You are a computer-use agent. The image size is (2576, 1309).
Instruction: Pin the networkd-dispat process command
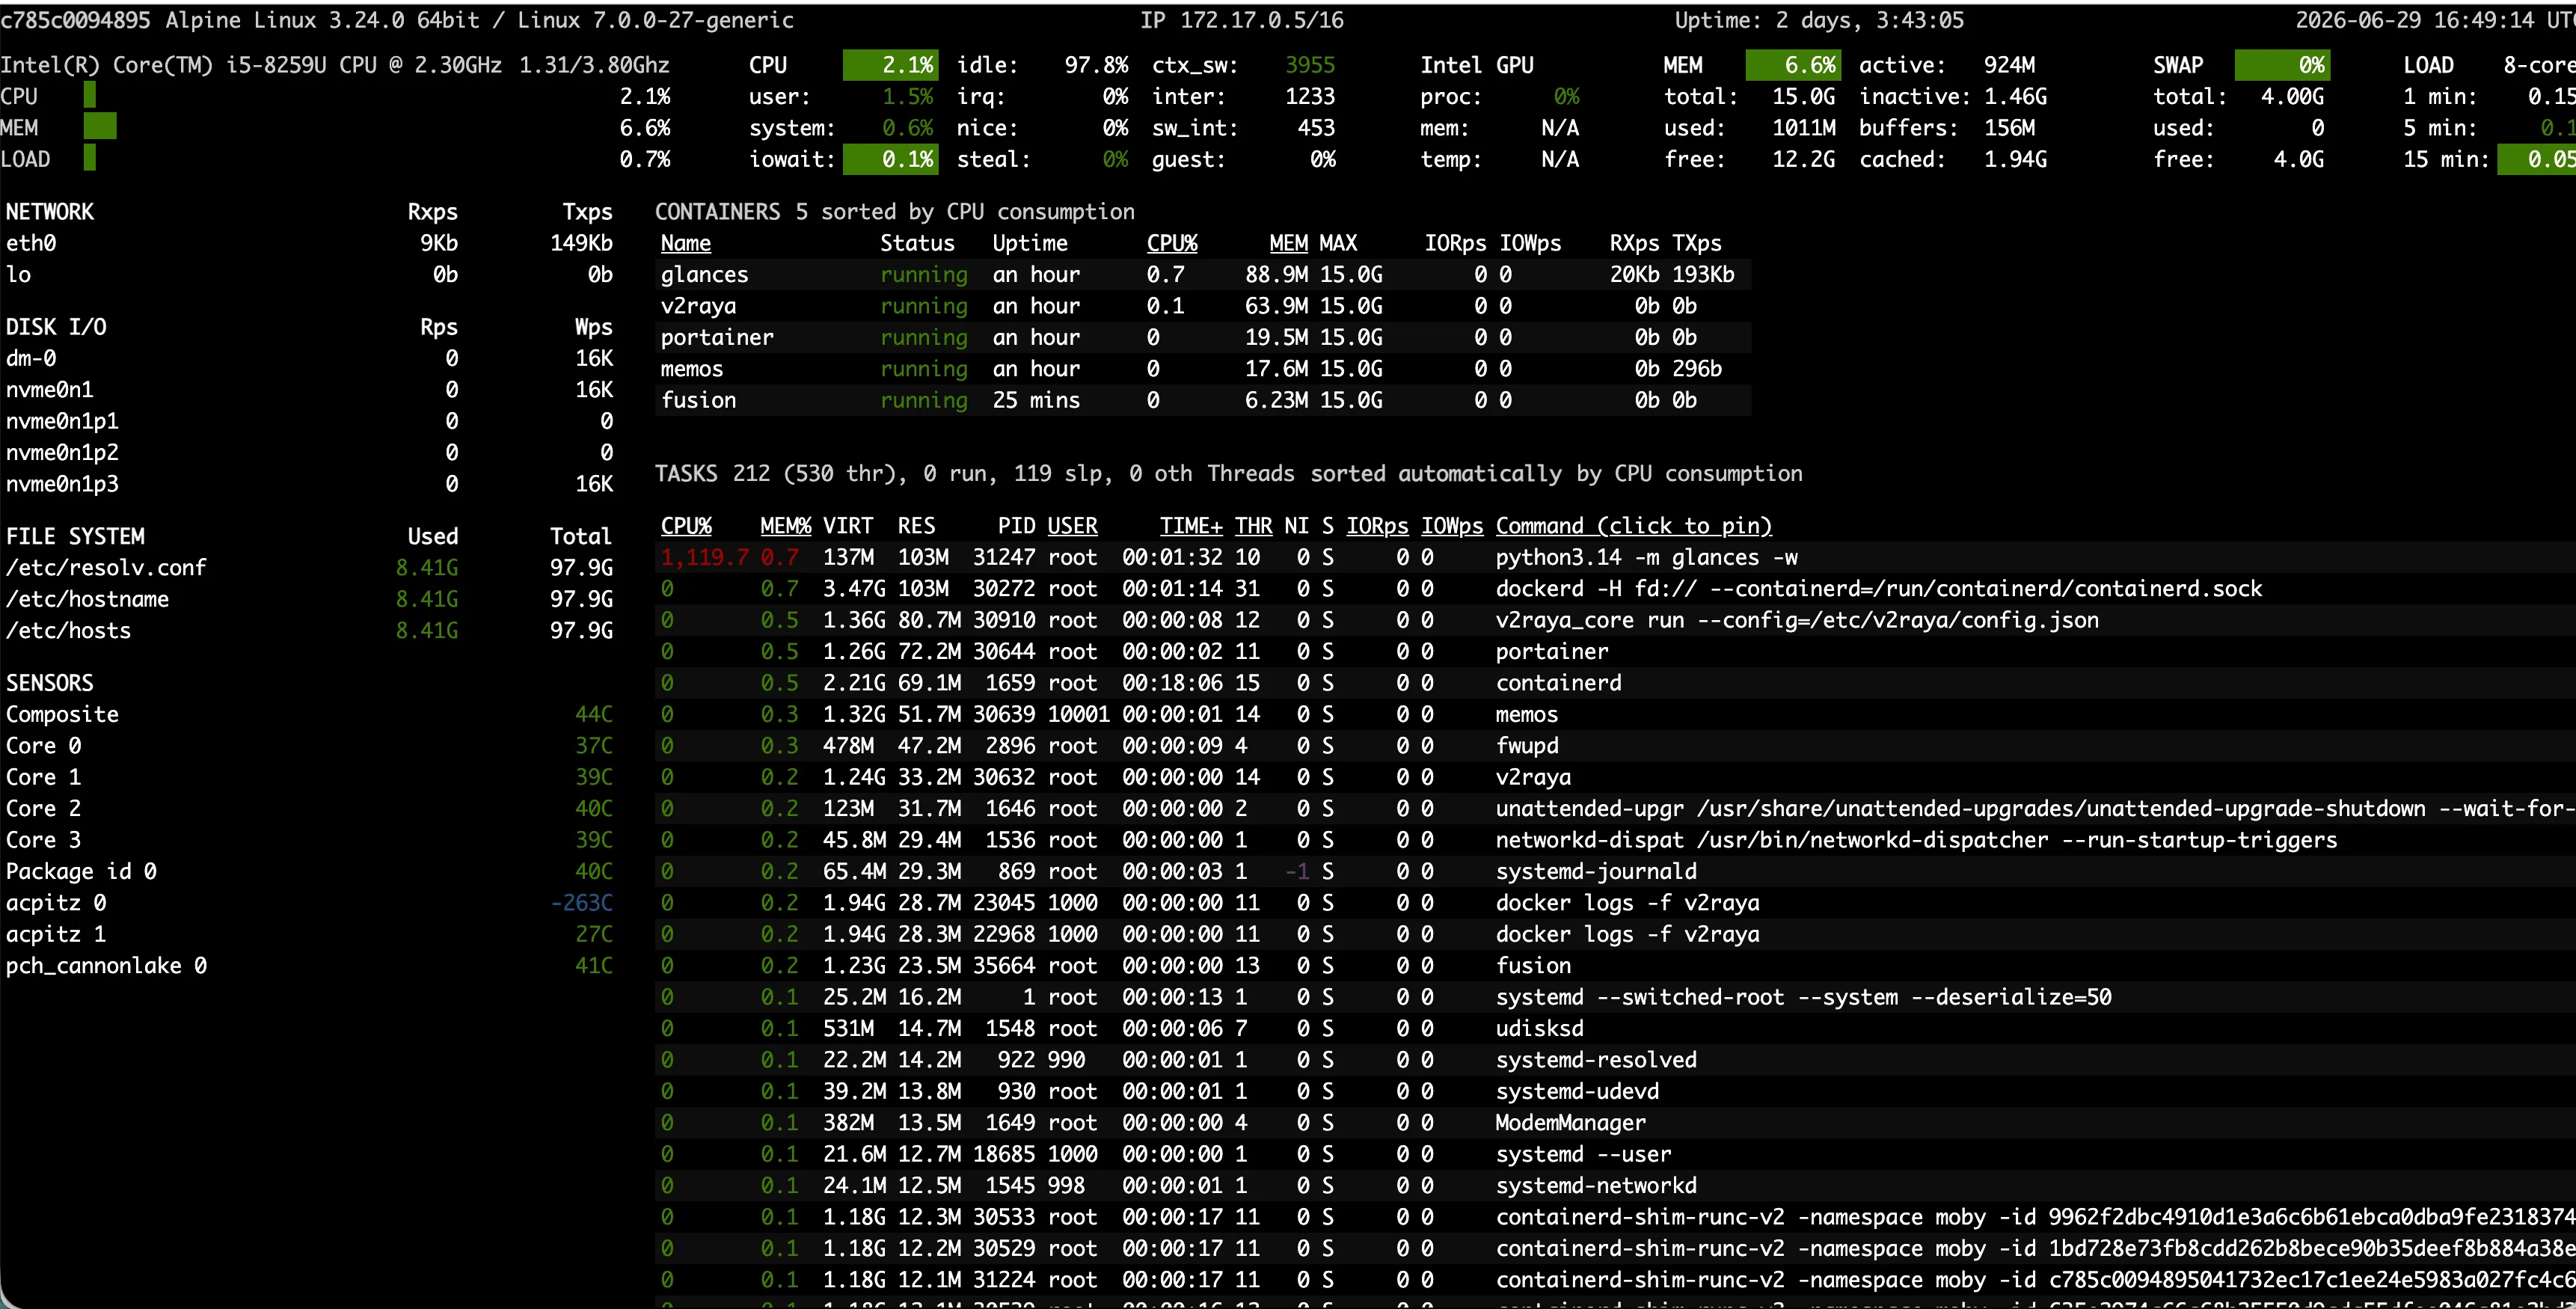pos(1916,840)
